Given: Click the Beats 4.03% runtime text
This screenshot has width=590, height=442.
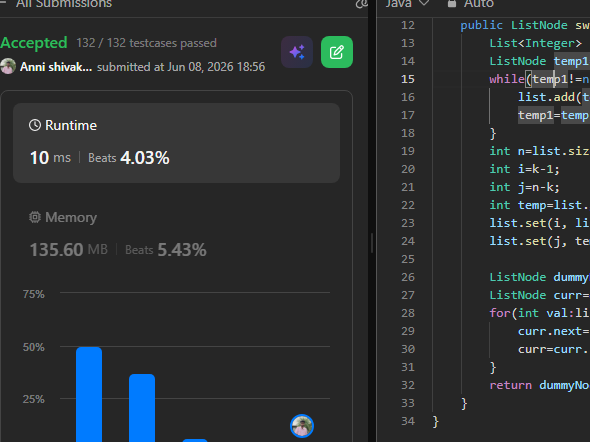Looking at the screenshot, I should tap(129, 158).
